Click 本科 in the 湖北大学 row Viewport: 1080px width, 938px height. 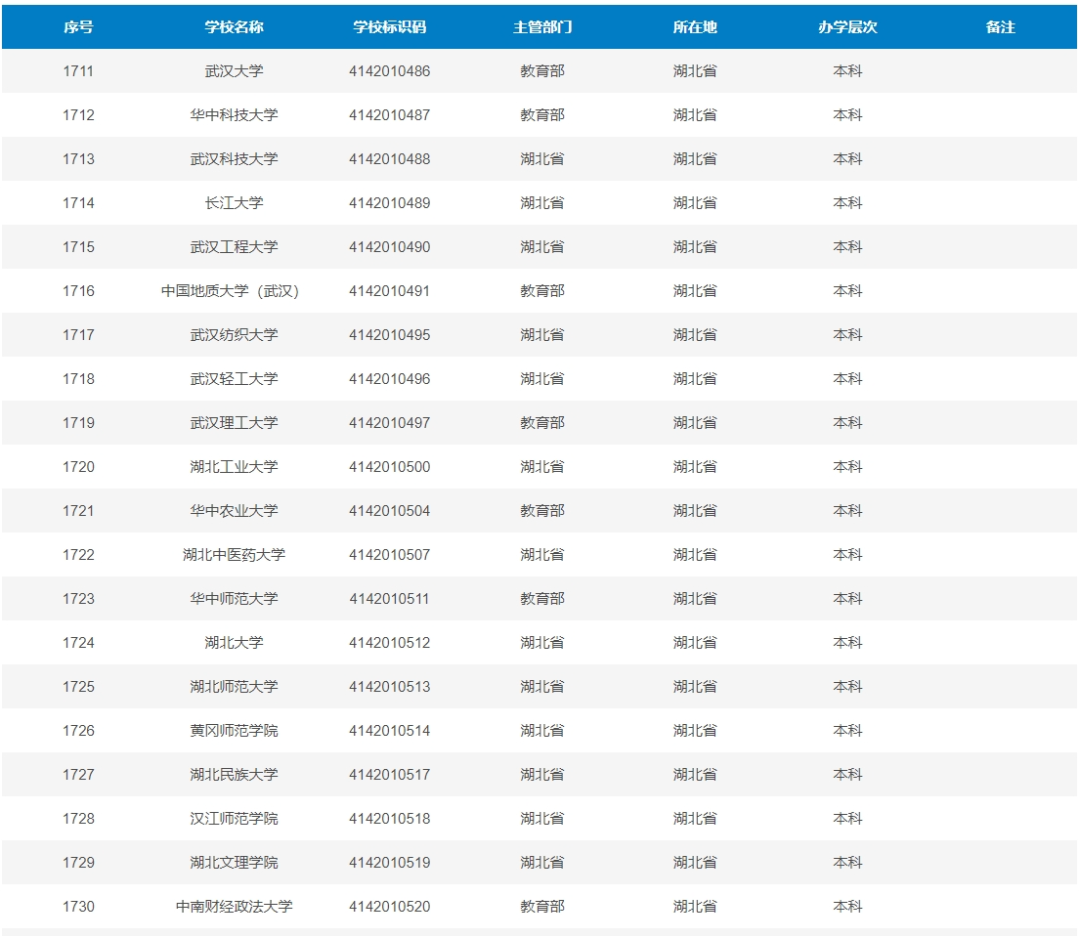pos(847,643)
